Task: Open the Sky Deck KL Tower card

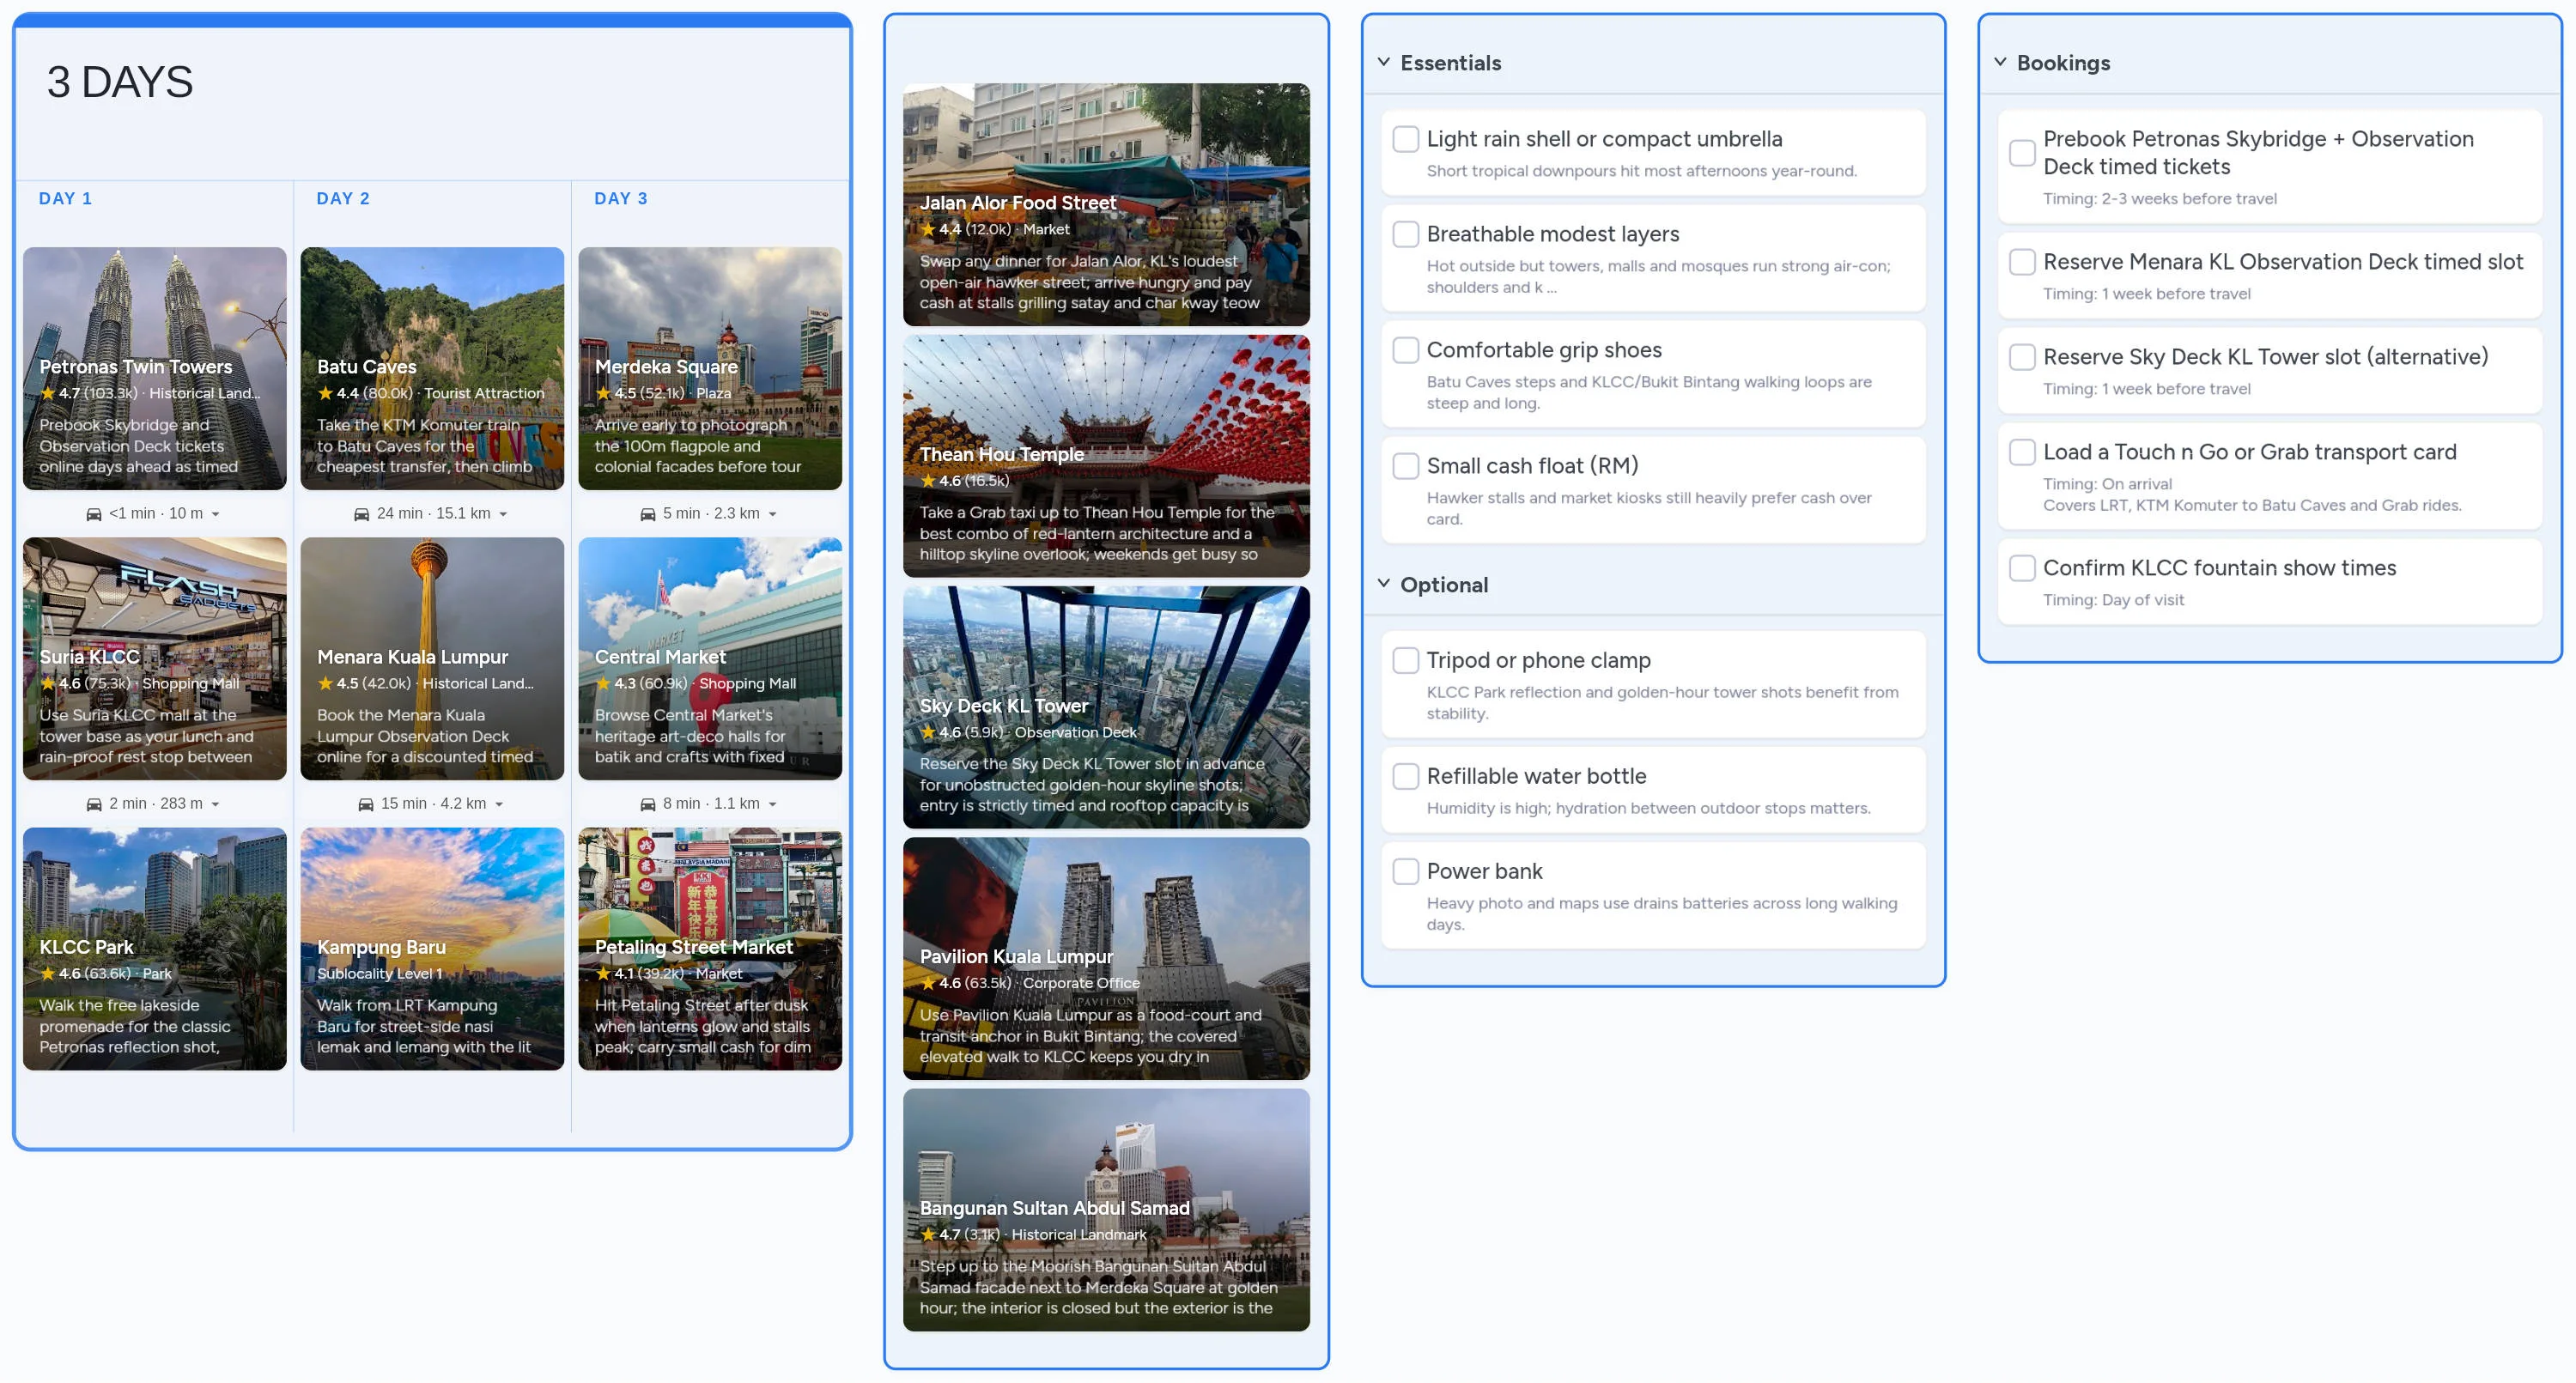Action: point(1107,708)
